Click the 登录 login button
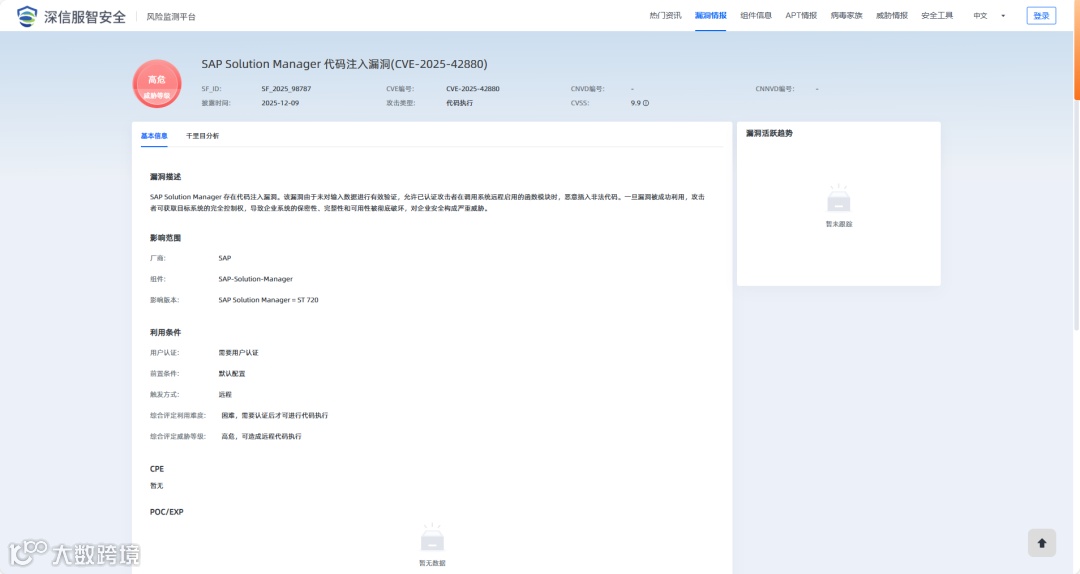The height and width of the screenshot is (574, 1080). pyautogui.click(x=1041, y=16)
